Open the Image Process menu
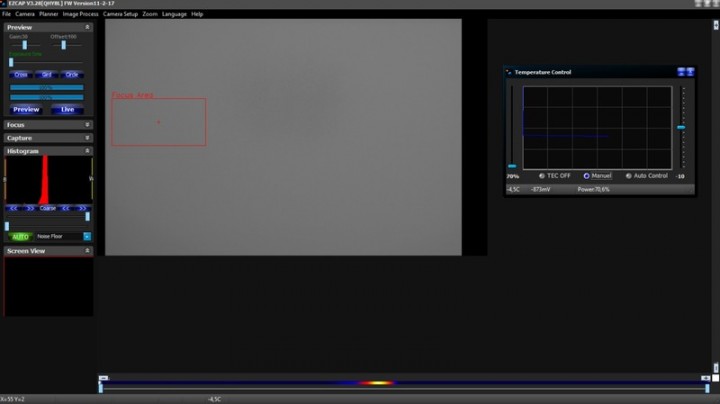Image resolution: width=720 pixels, height=404 pixels. point(80,14)
